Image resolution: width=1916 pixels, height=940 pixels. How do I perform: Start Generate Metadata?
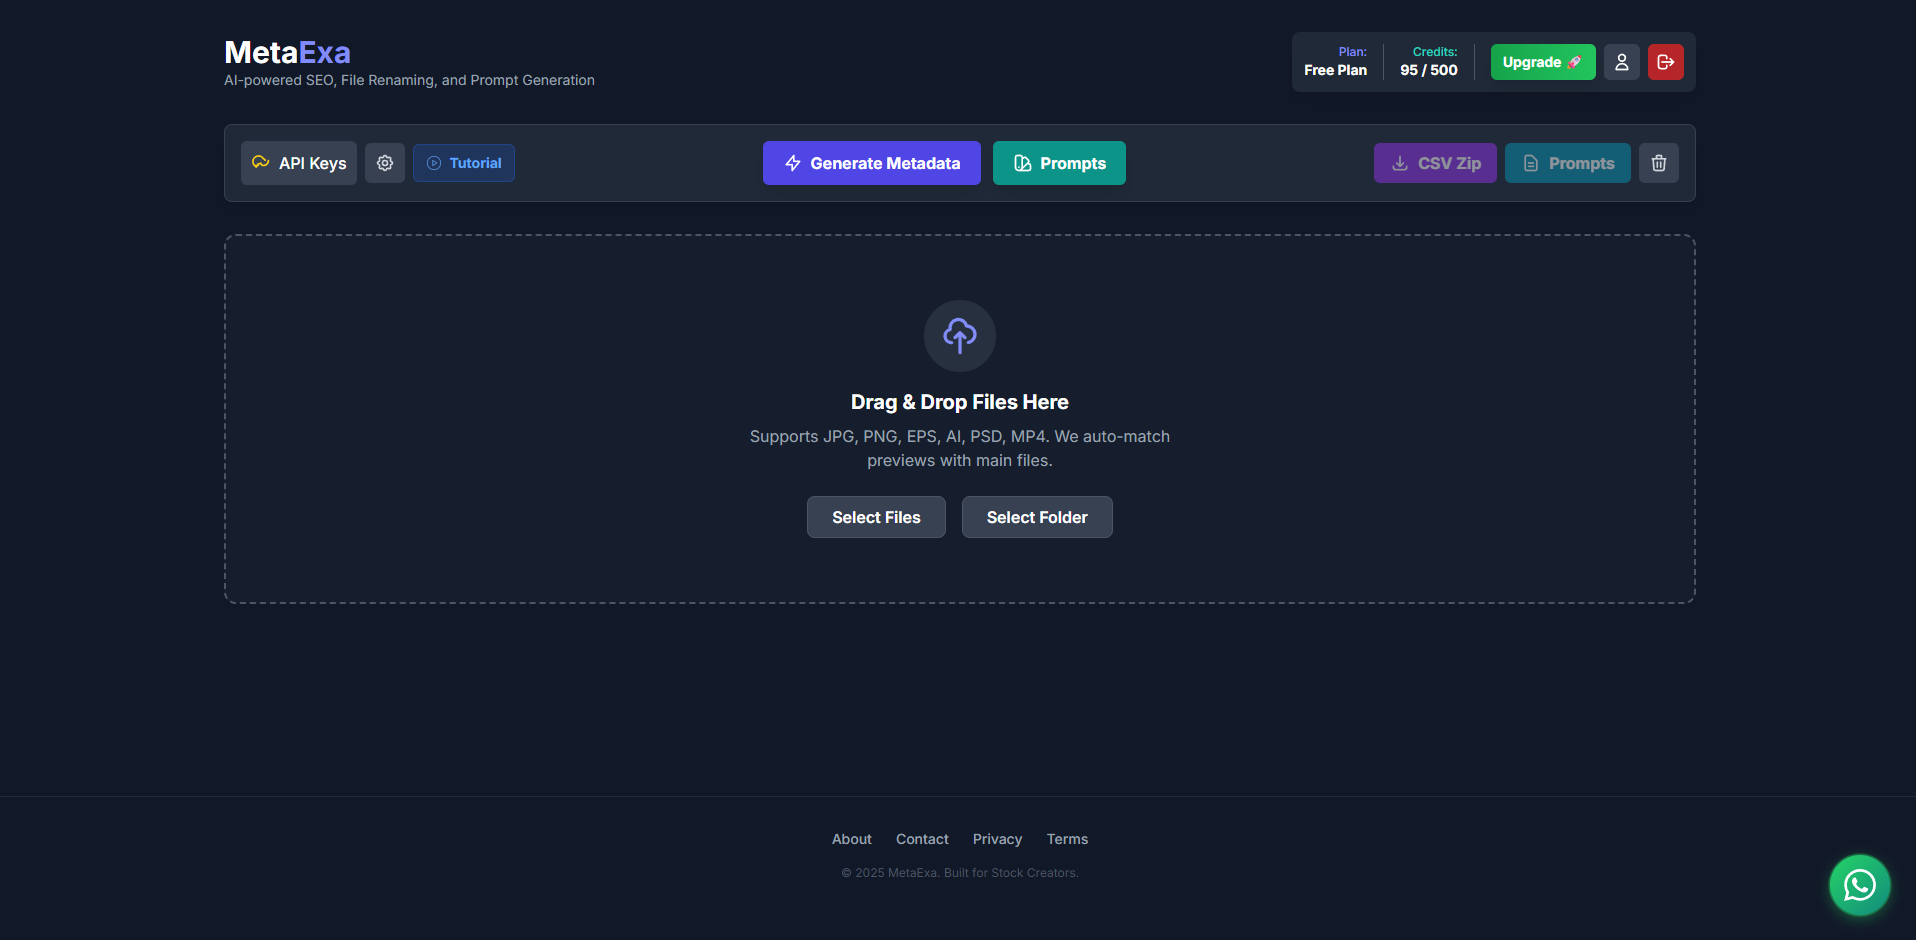(871, 162)
